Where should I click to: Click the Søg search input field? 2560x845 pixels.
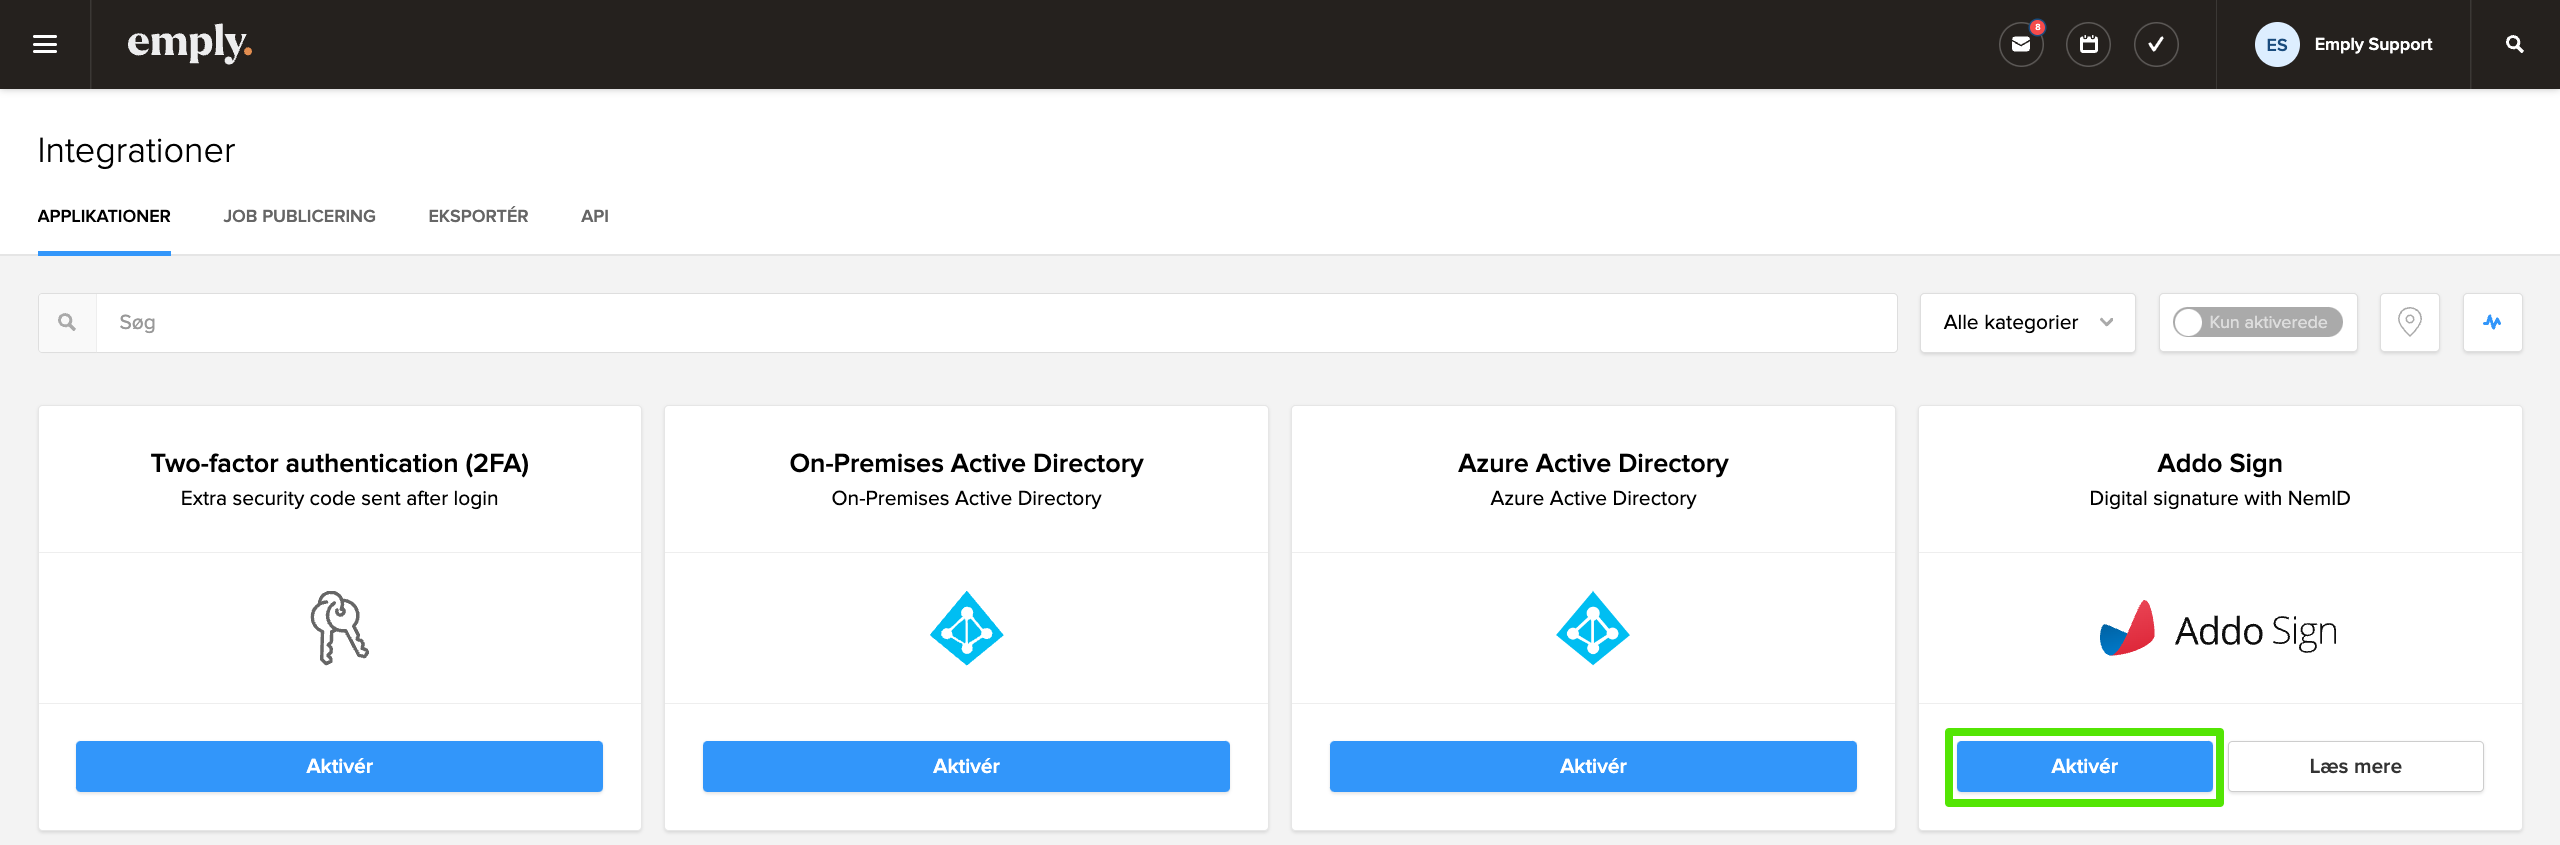995,322
